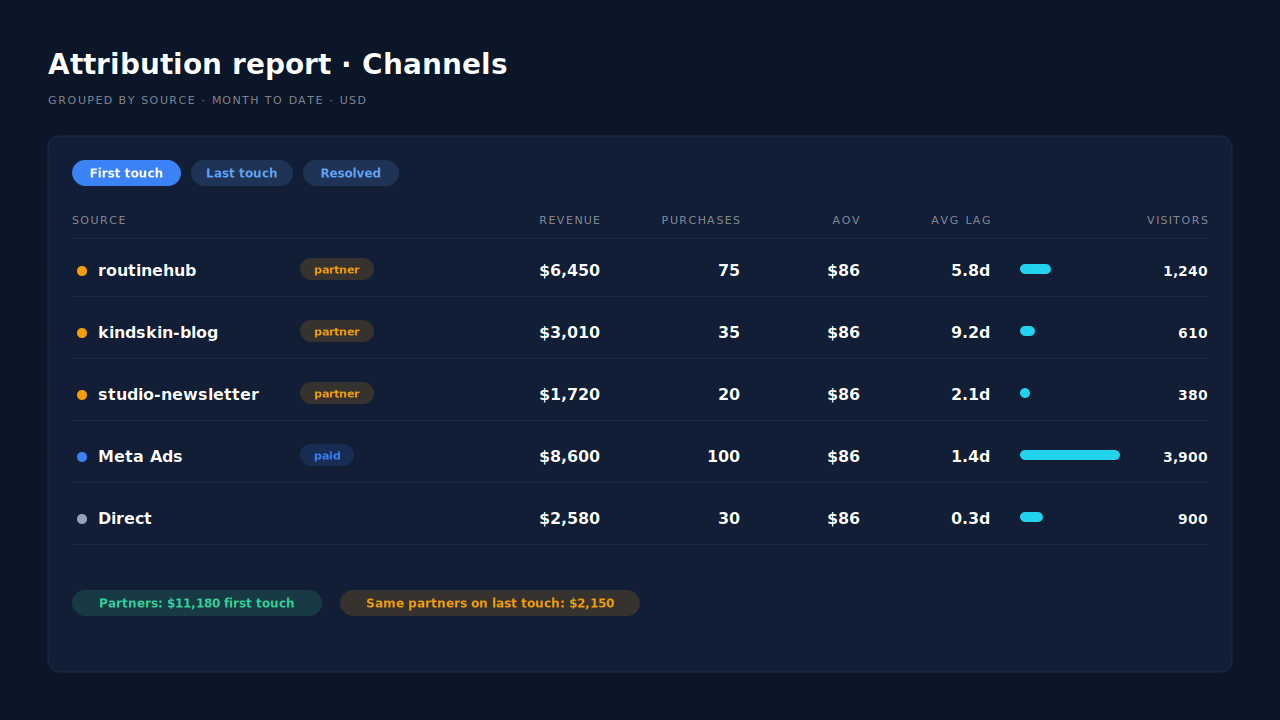Sort by the AVG LAG column header
1280x720 pixels.
coord(961,220)
